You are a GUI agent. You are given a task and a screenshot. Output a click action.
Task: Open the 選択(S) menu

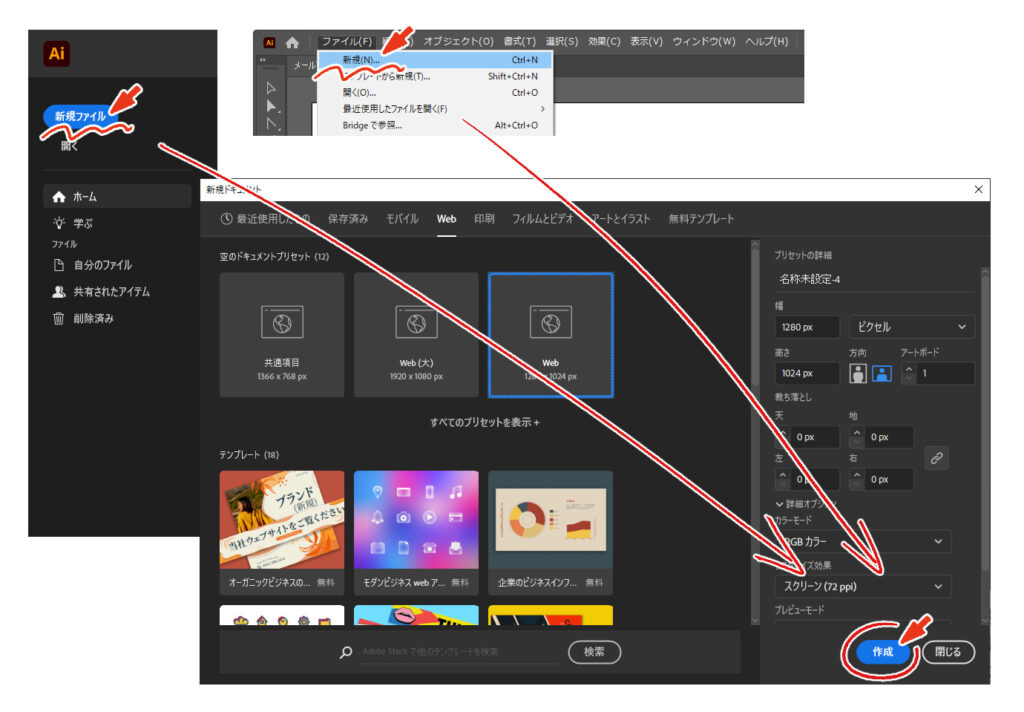tap(562, 41)
